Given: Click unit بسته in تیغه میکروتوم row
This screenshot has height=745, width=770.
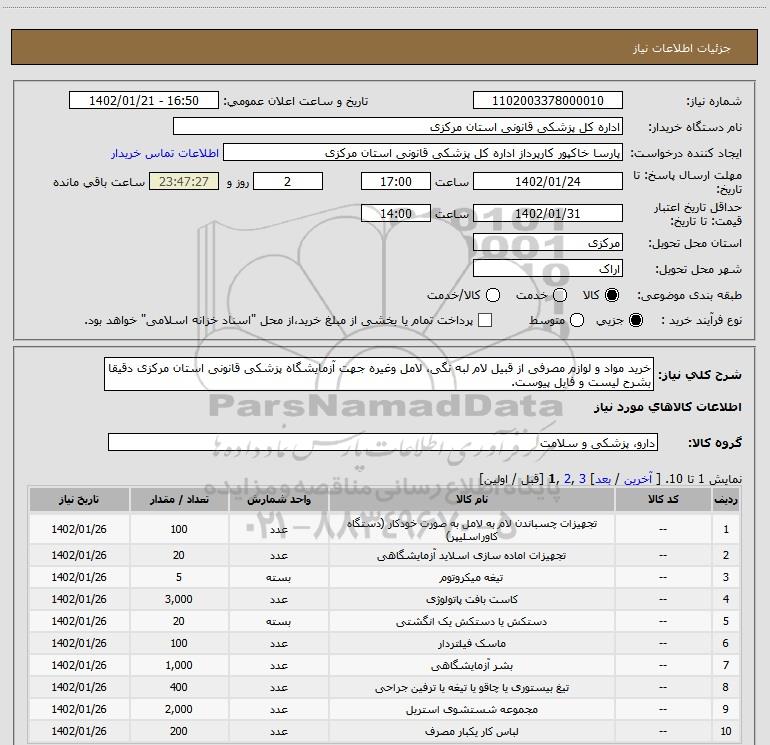Looking at the screenshot, I should click(x=278, y=578).
